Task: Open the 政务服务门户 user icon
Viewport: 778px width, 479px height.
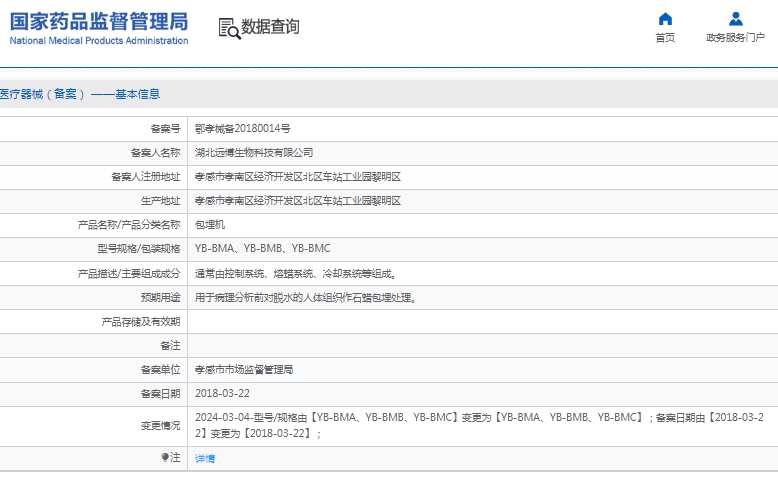Action: click(735, 19)
